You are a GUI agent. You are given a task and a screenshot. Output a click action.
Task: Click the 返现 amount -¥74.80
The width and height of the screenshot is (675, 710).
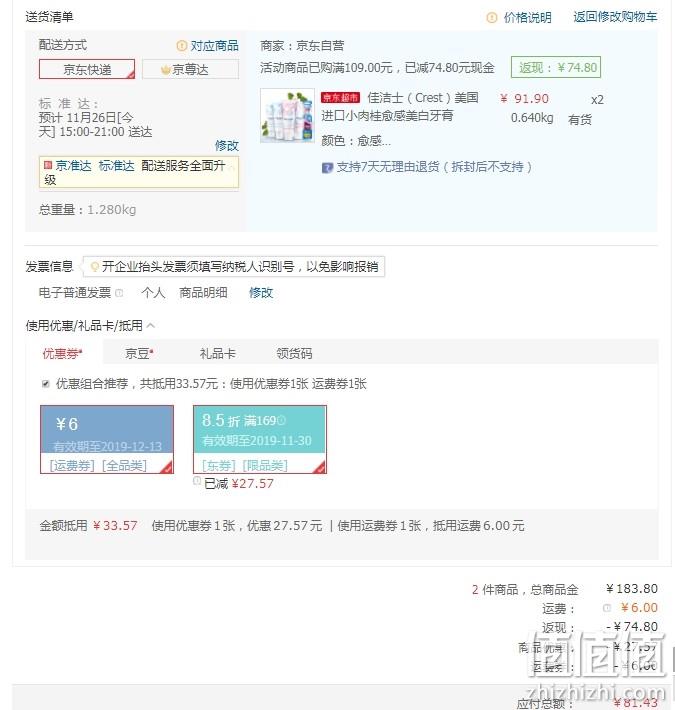click(632, 627)
